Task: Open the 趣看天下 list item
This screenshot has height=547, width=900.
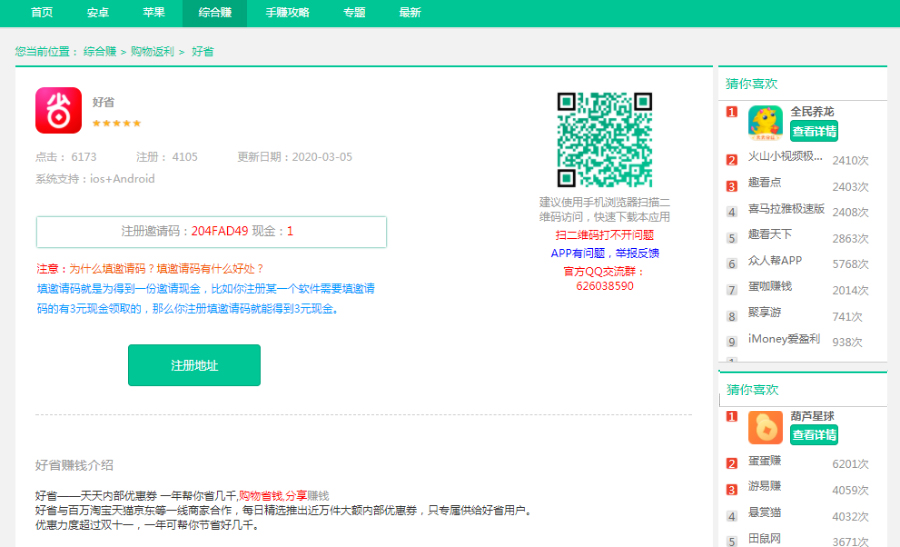Action: [x=770, y=234]
